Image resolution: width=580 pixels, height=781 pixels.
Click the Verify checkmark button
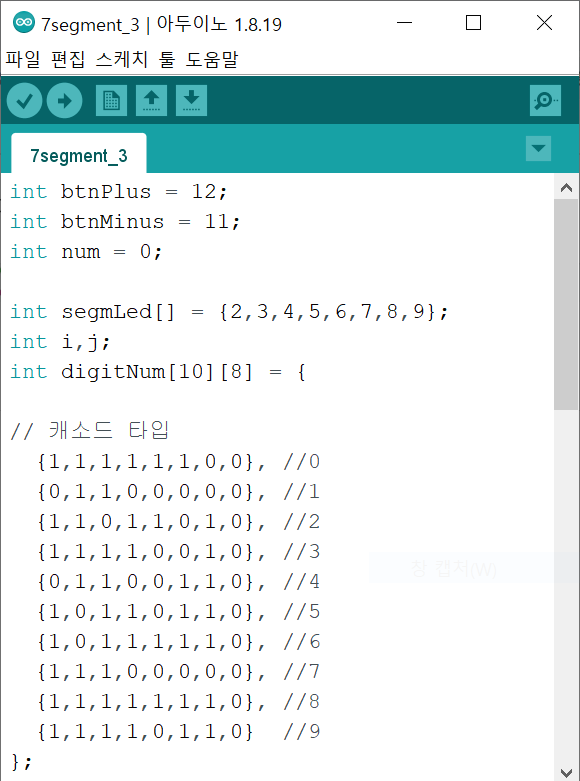[24, 101]
